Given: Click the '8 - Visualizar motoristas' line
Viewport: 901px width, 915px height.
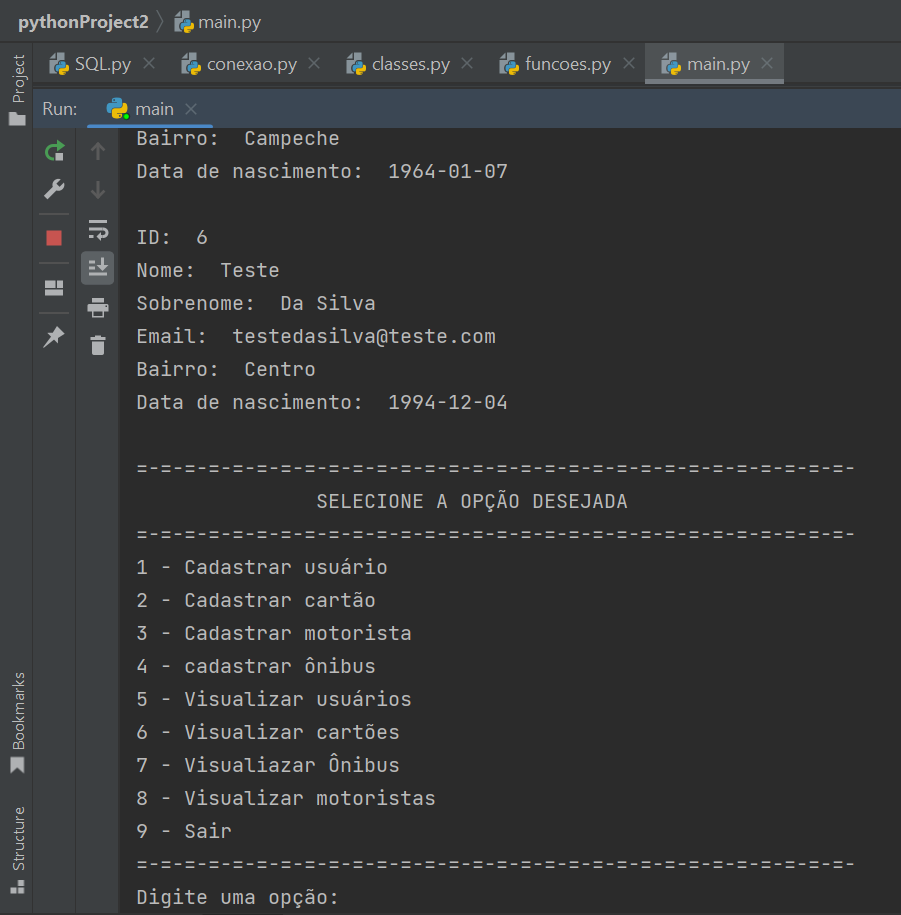Looking at the screenshot, I should coord(286,798).
